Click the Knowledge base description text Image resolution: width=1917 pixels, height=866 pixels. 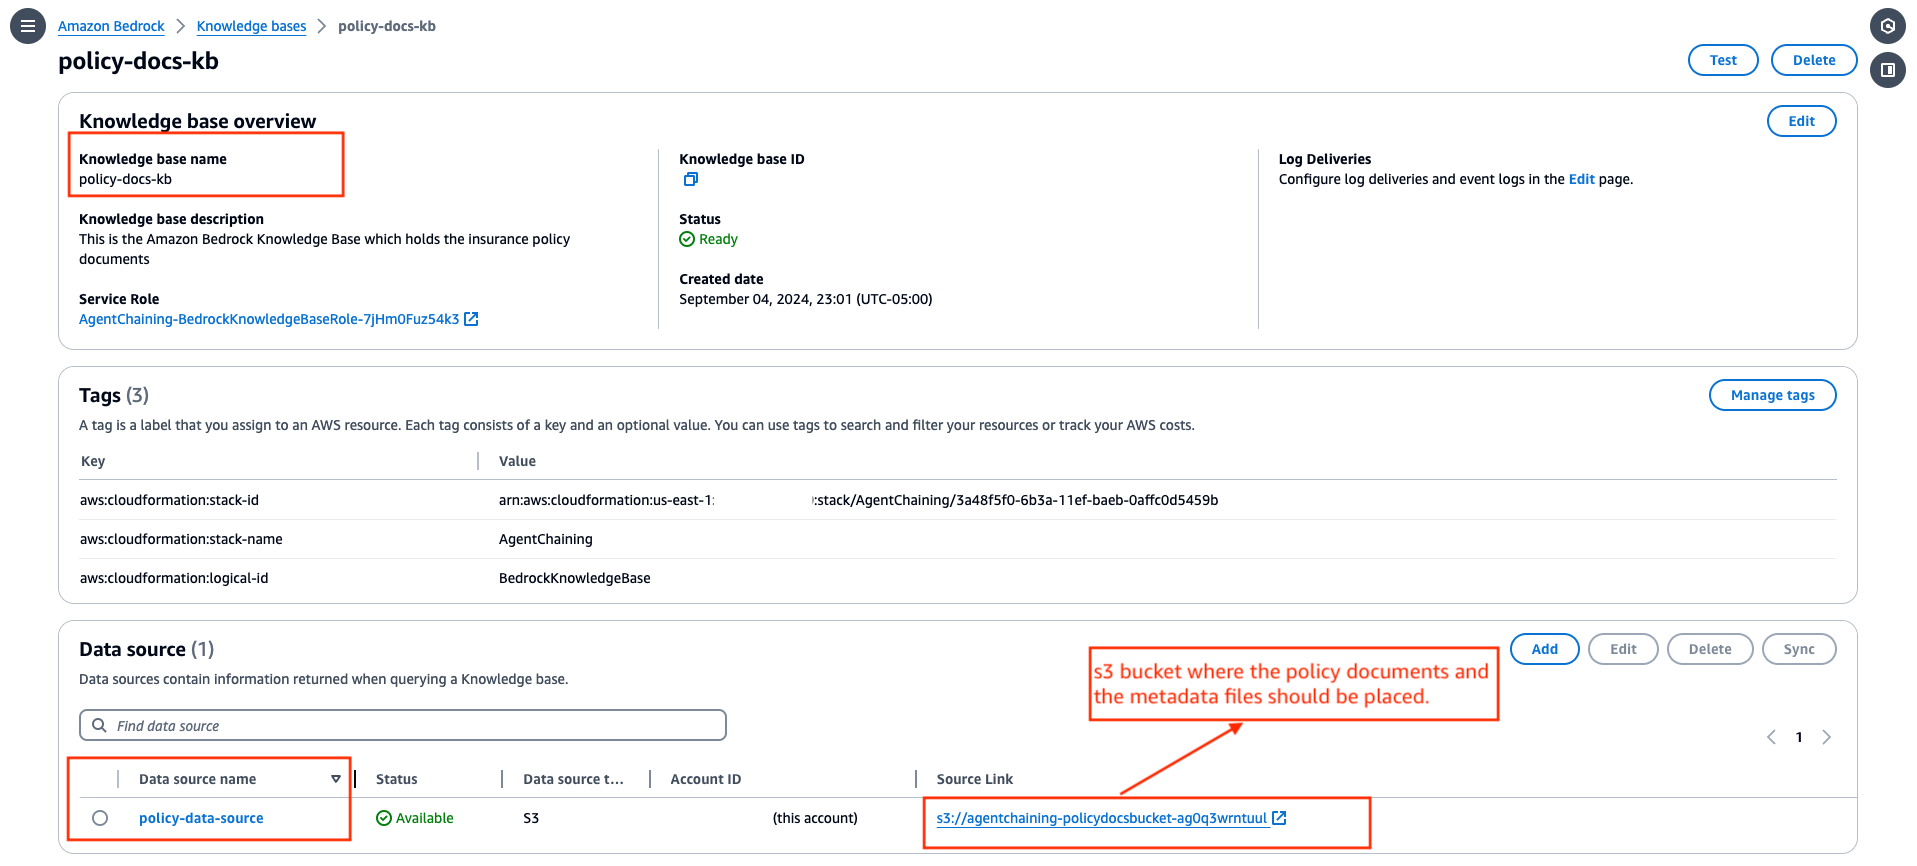(324, 249)
